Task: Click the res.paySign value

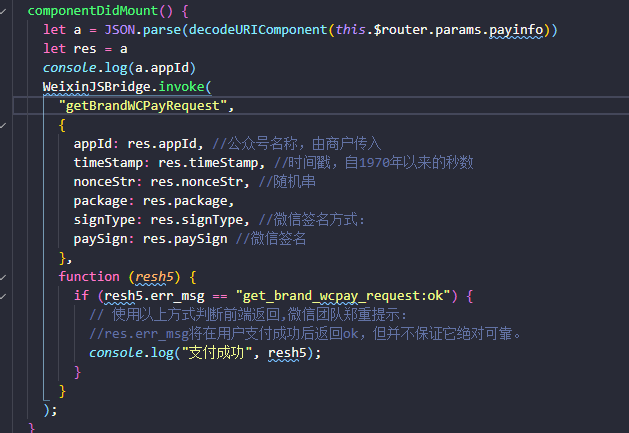Action: click(x=185, y=239)
